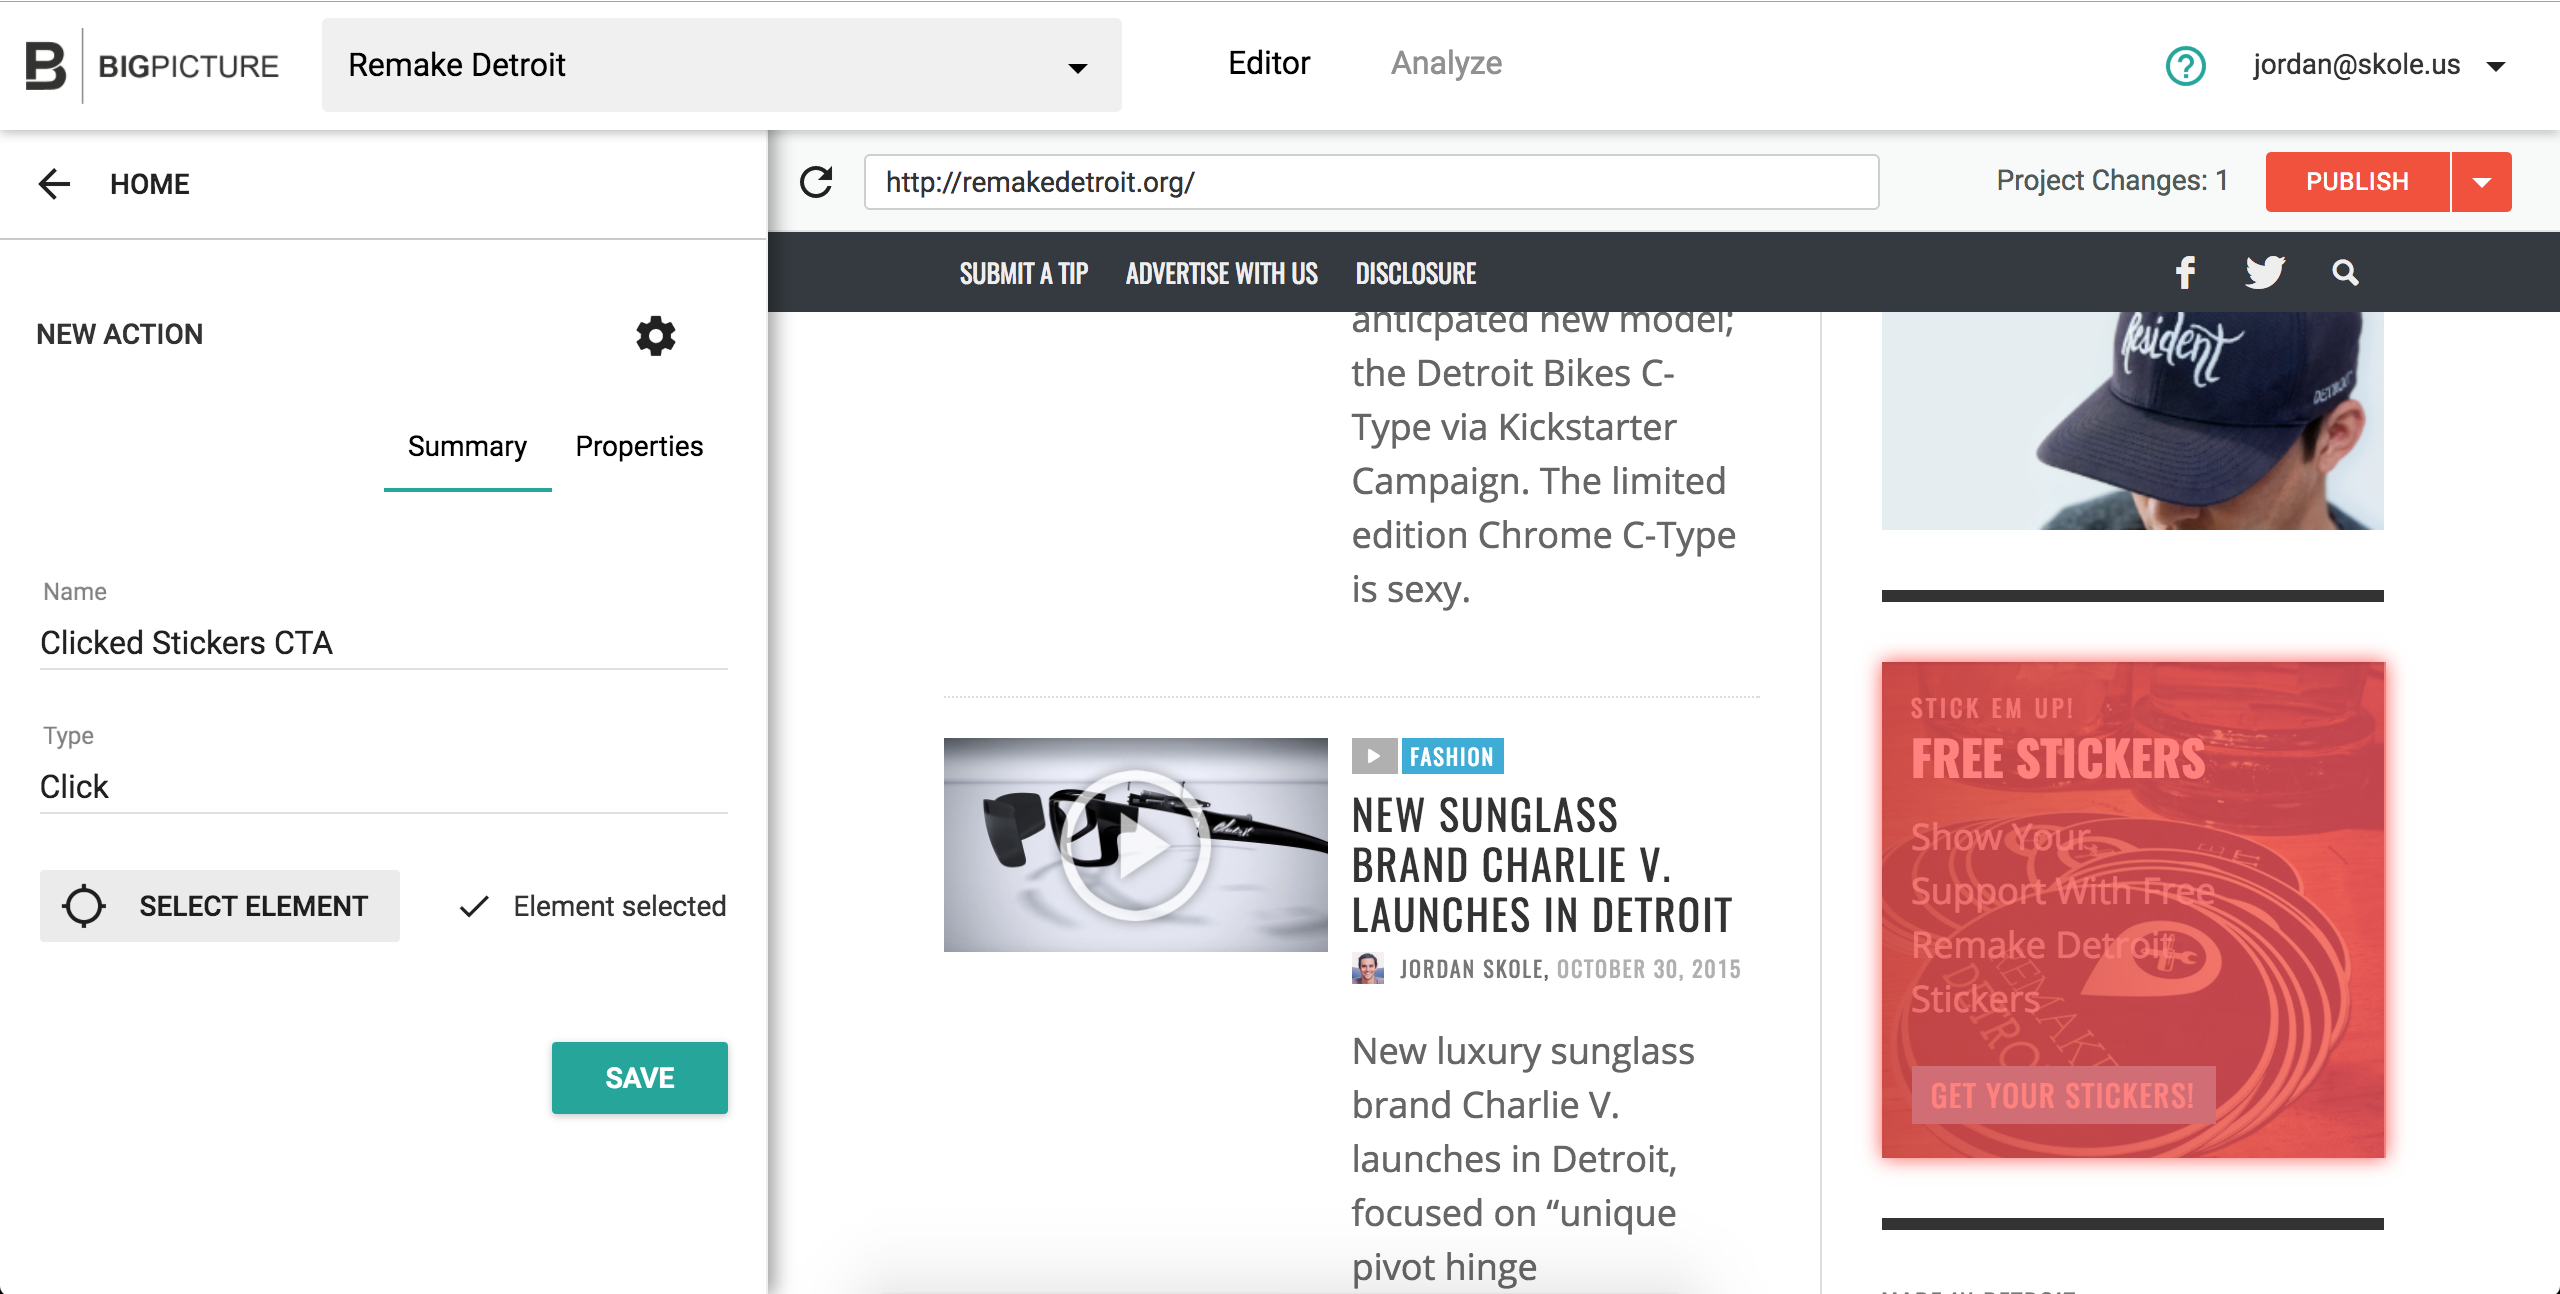Click the BIGPICTURE wordmark text
2560x1294 pixels.
(188, 66)
